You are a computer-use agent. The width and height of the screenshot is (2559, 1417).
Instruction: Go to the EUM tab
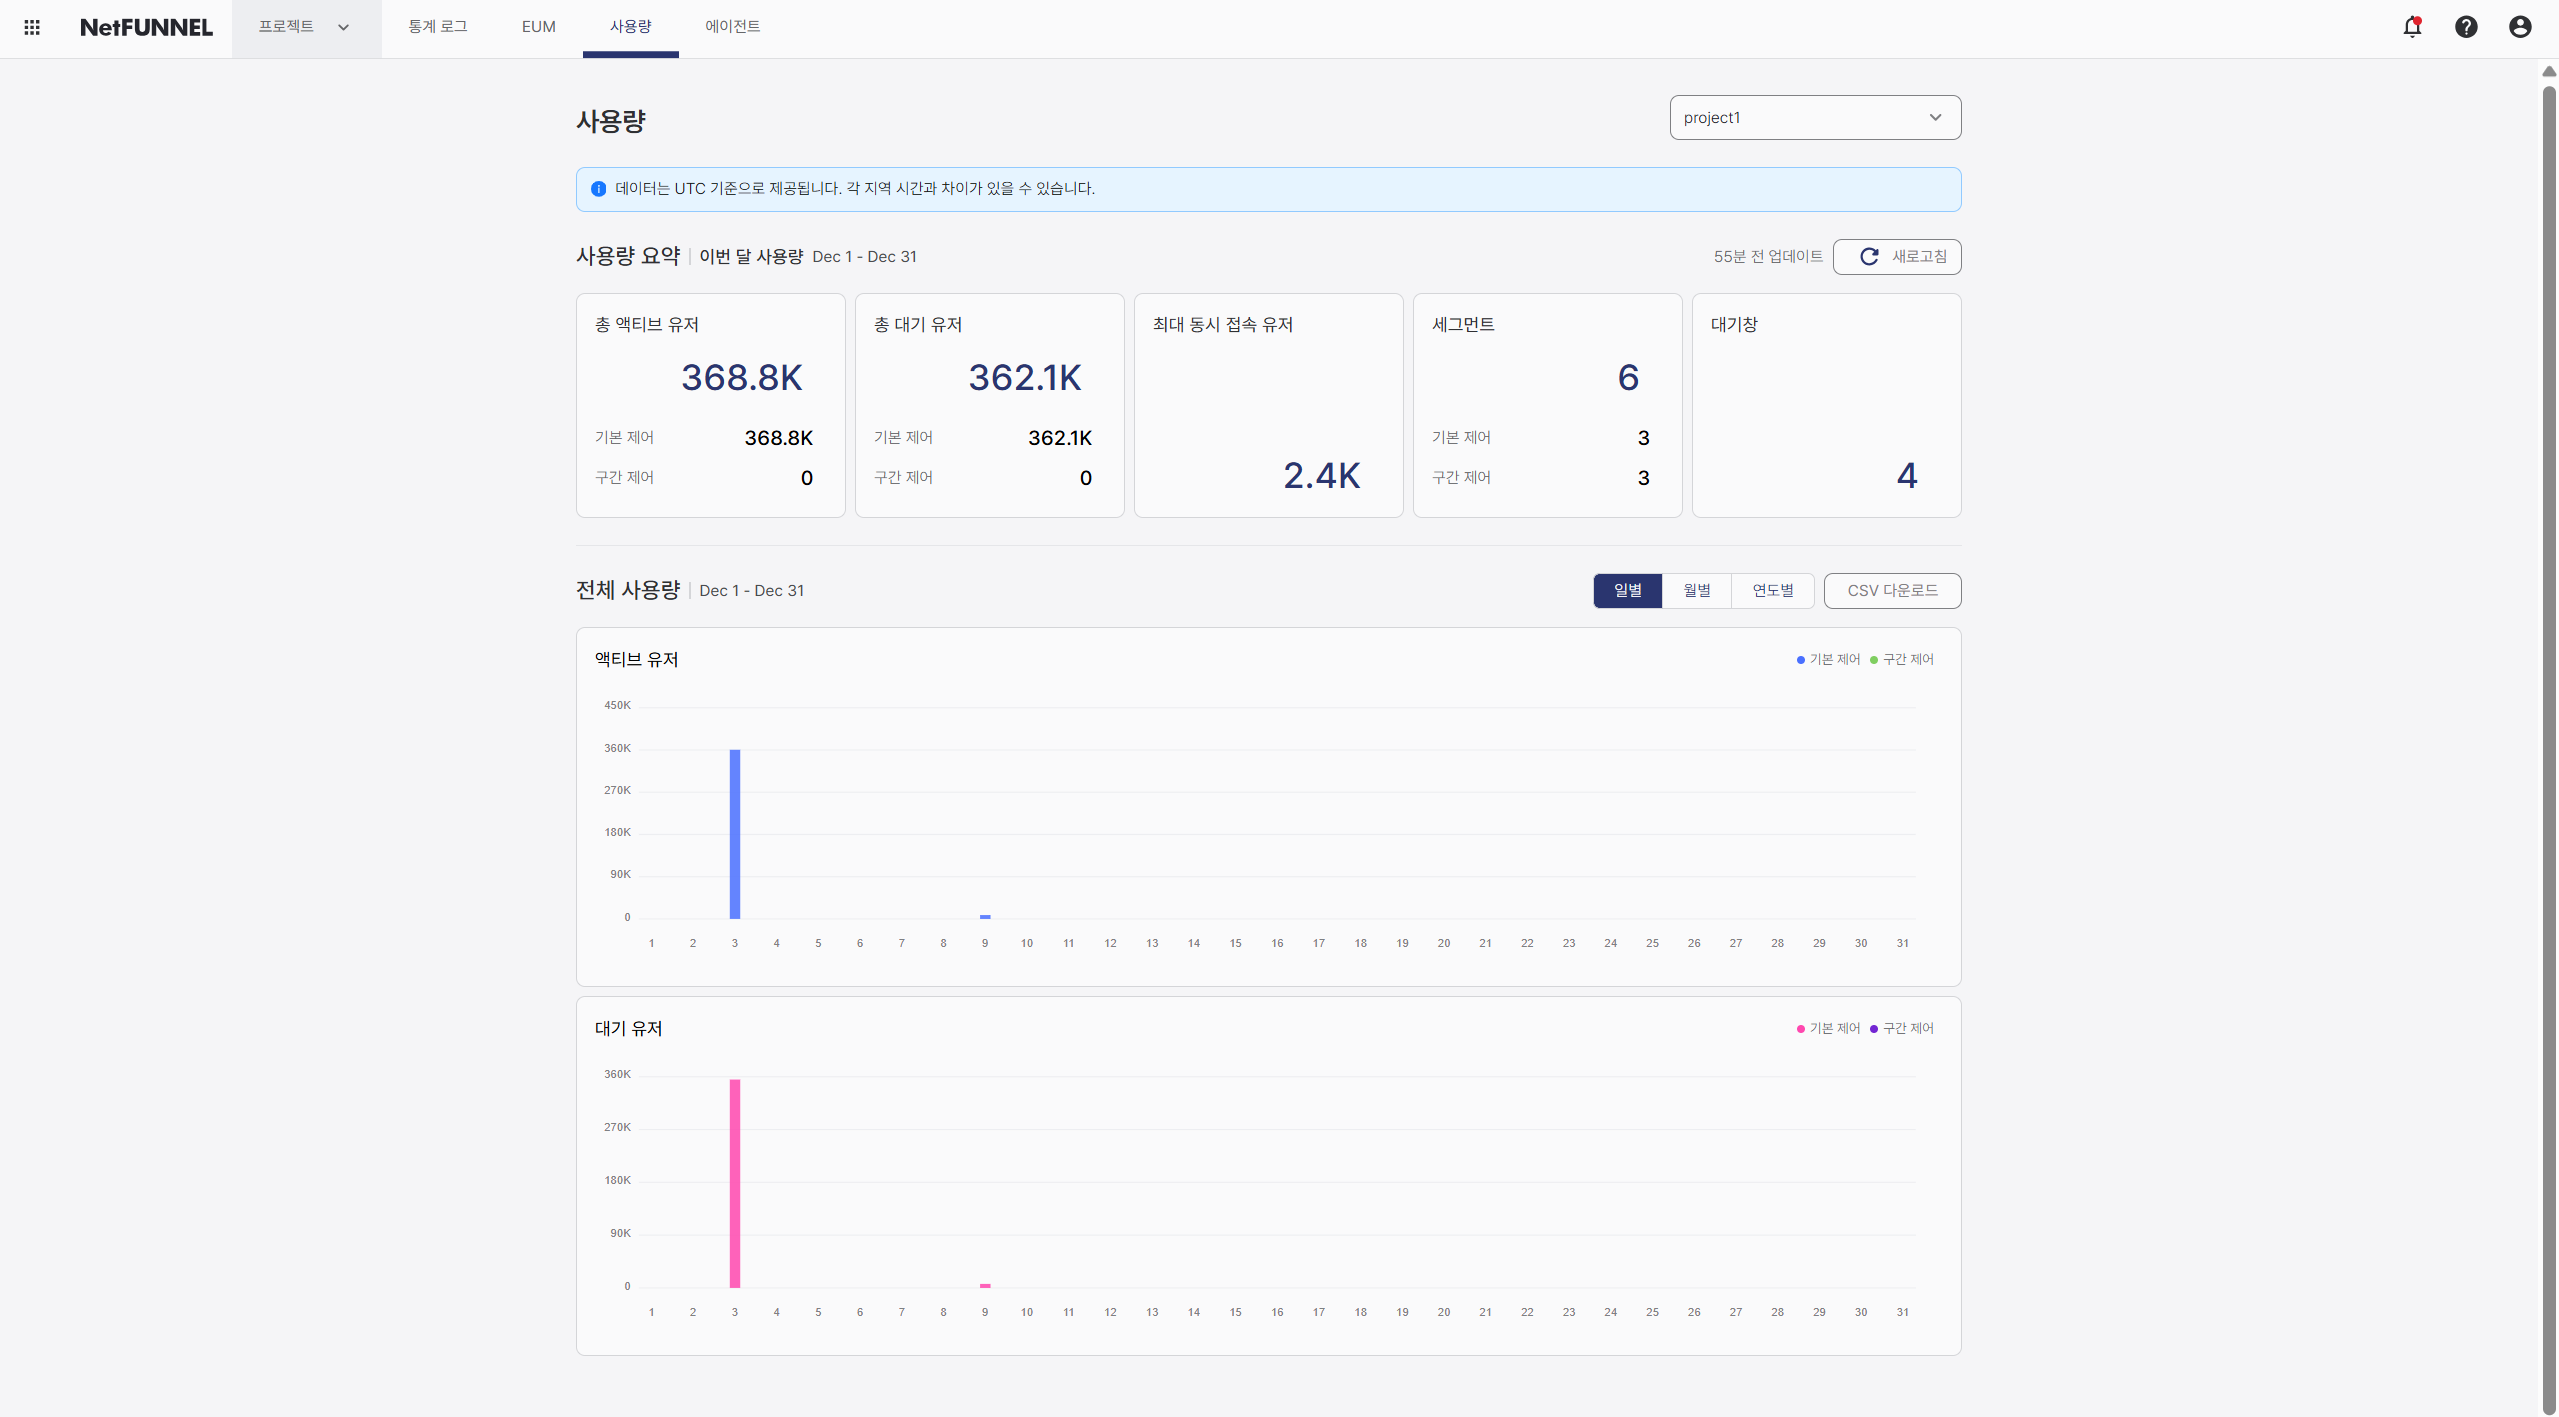pyautogui.click(x=538, y=27)
